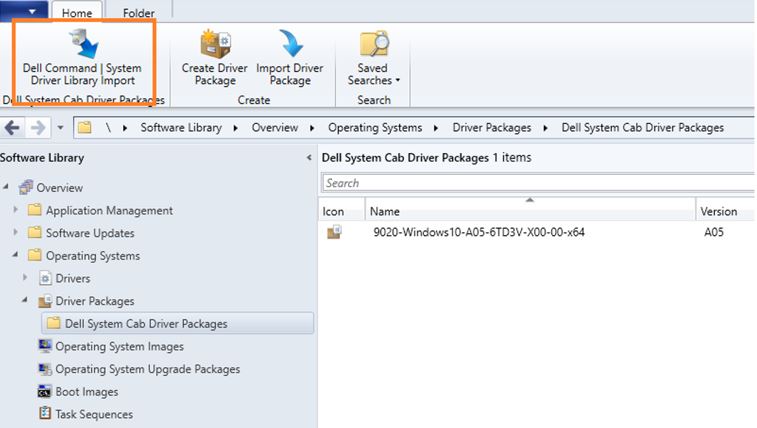Expand arrow after Driver Packages breadcrumb
The height and width of the screenshot is (428, 757).
tap(546, 128)
